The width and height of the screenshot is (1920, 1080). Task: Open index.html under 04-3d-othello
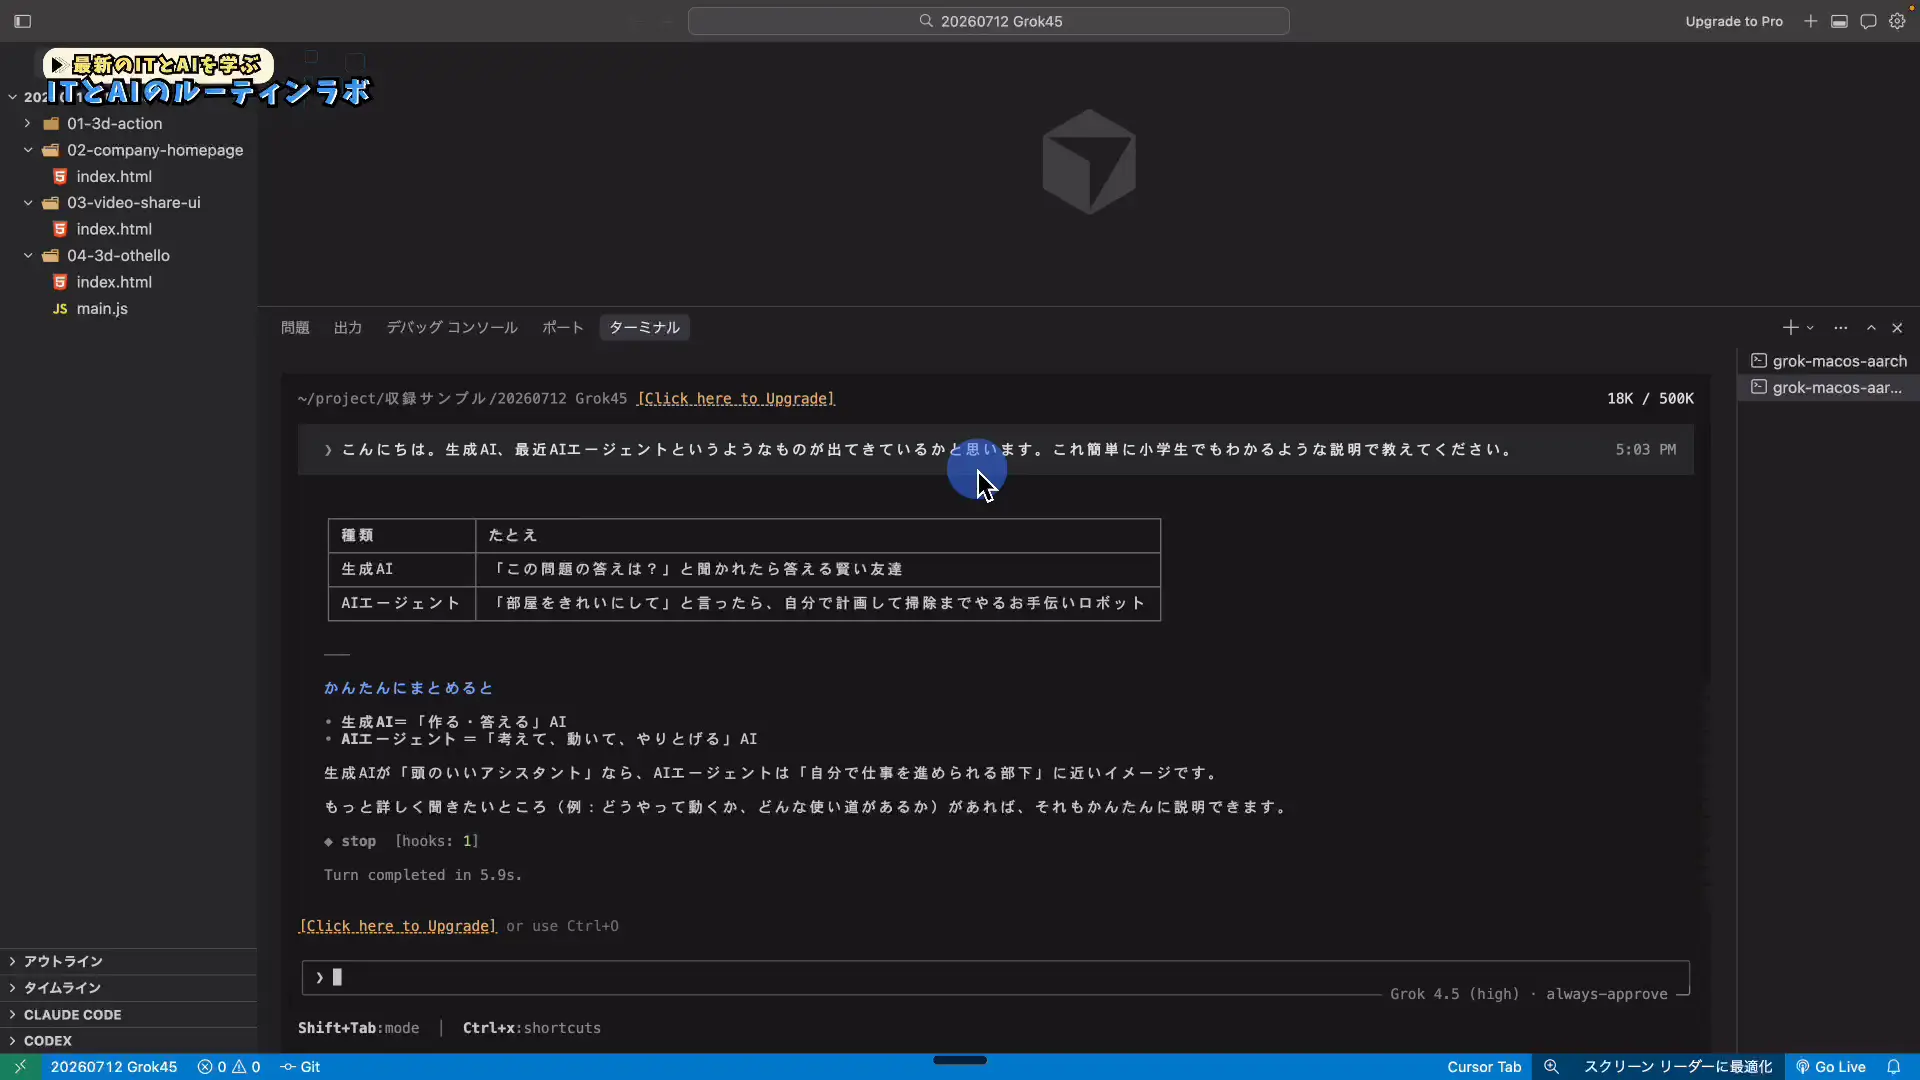(114, 283)
